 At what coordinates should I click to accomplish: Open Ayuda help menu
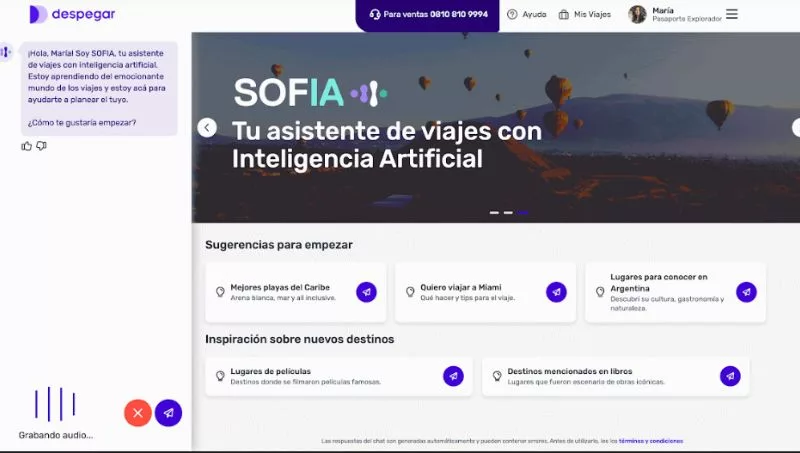[x=527, y=15]
